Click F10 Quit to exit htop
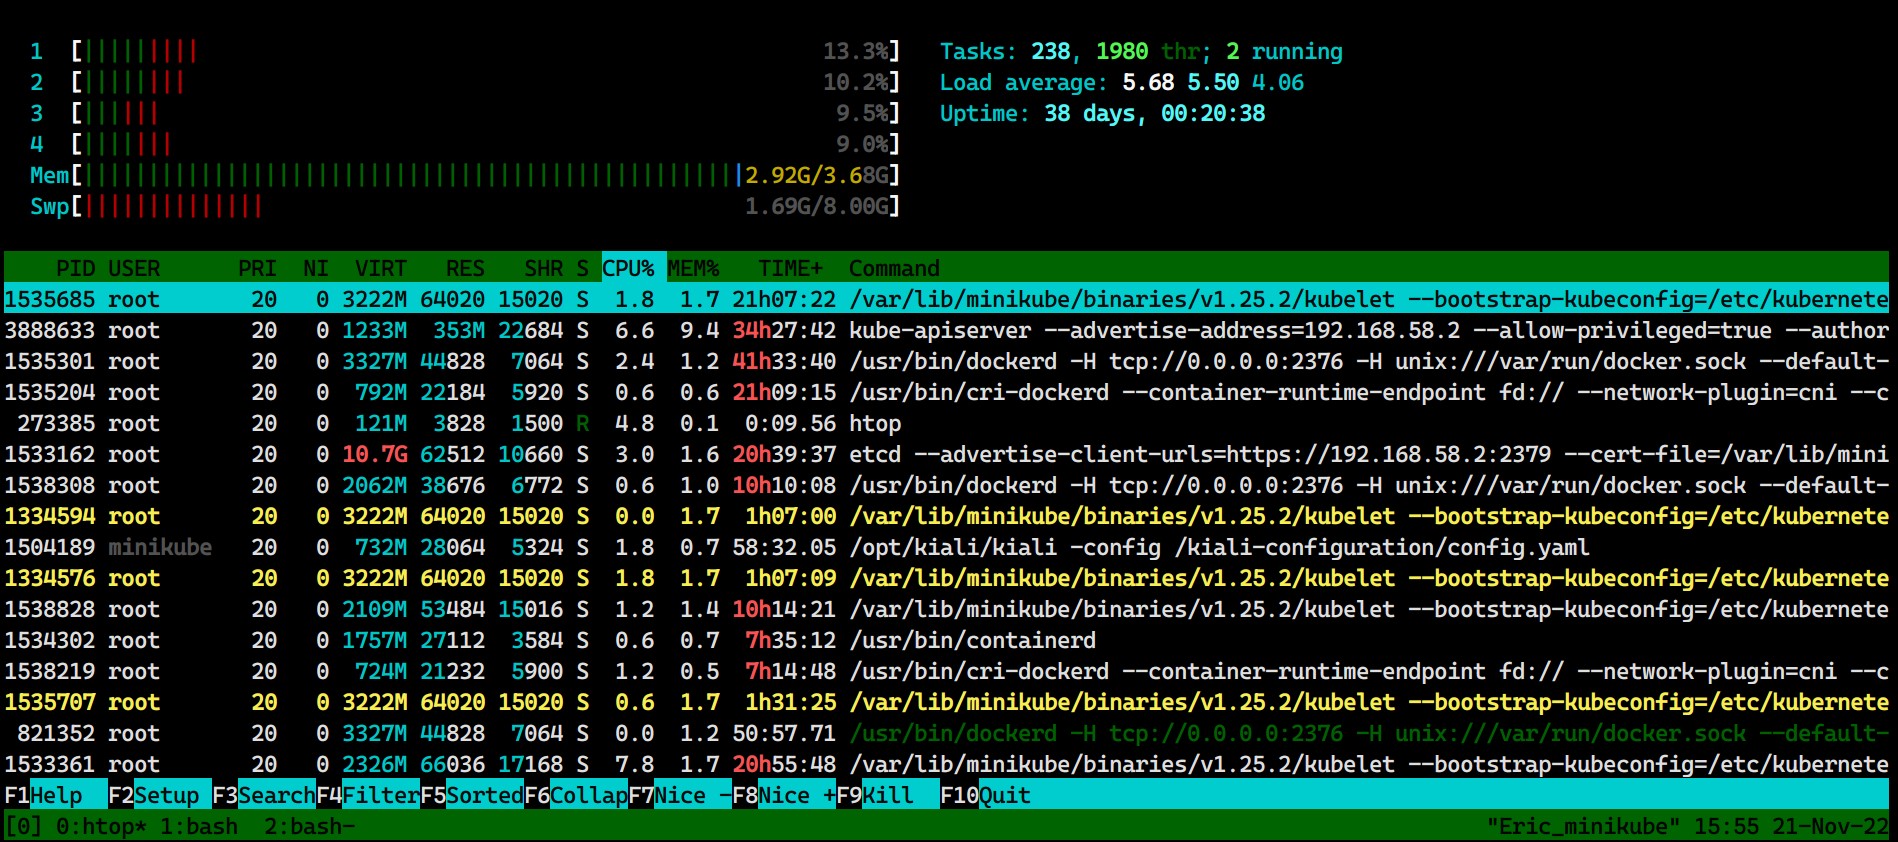This screenshot has width=1898, height=842. click(x=986, y=795)
